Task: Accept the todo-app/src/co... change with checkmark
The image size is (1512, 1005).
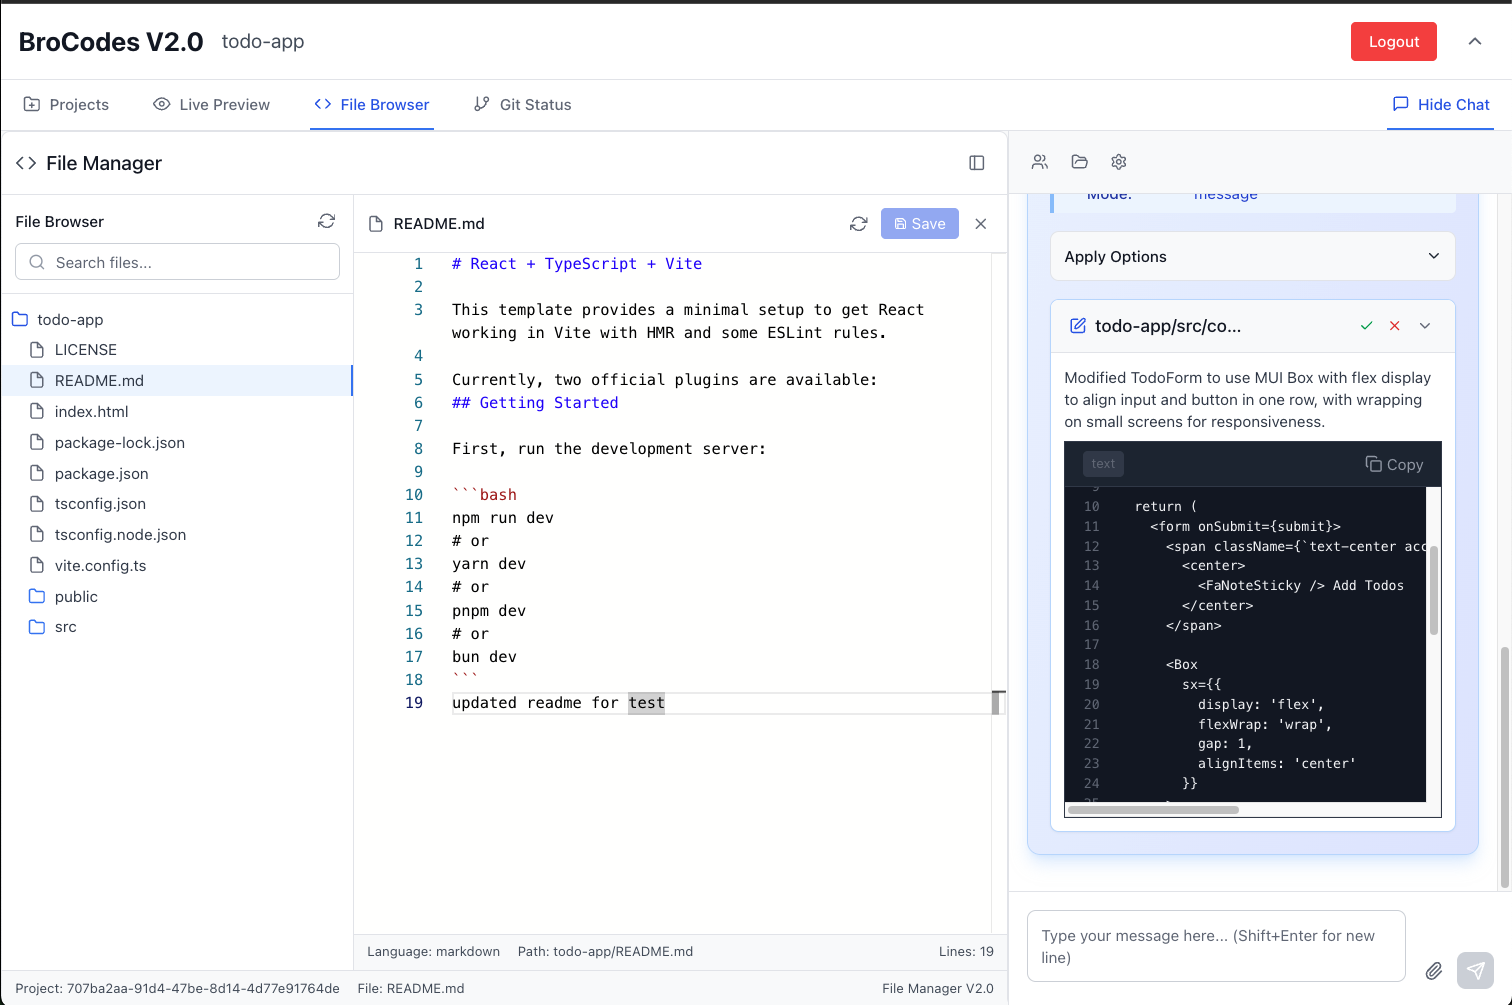Action: pos(1366,326)
